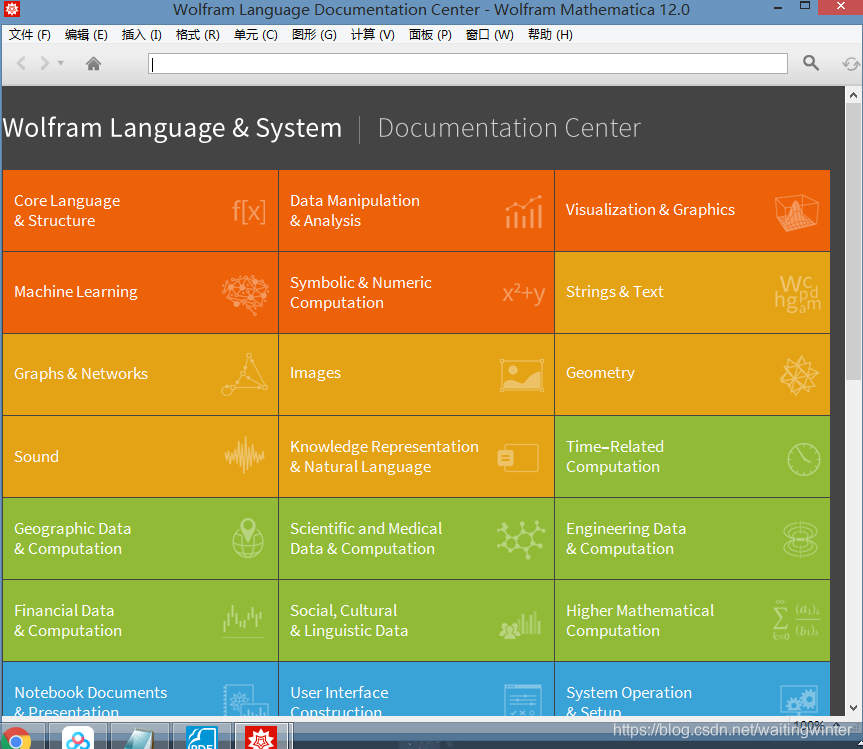
Task: Open the 计算 (V) menu
Action: (373, 35)
